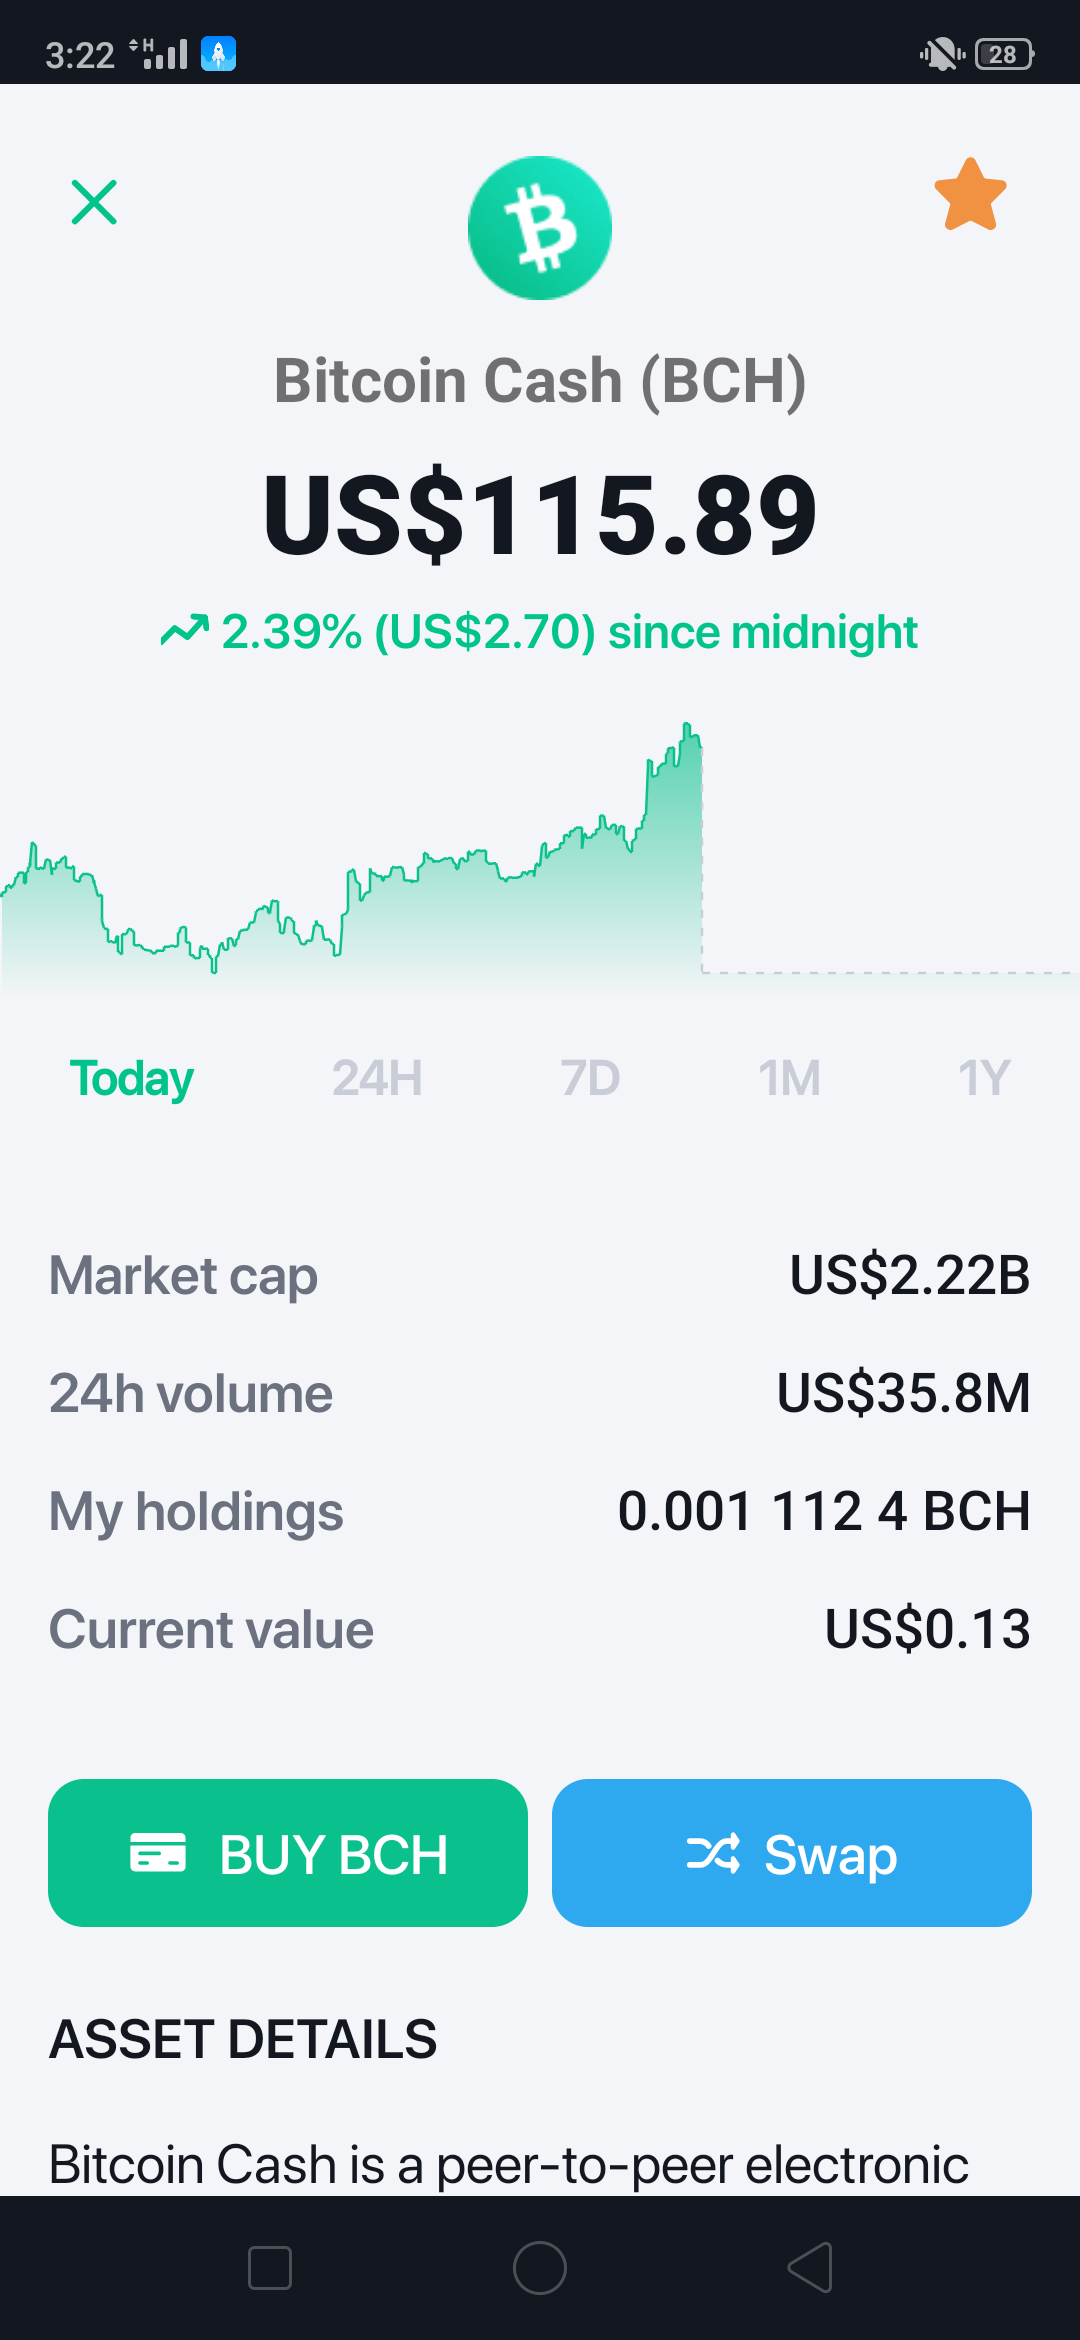The width and height of the screenshot is (1080, 2340).
Task: Tap the battery indicator showing 28
Action: point(1004,54)
